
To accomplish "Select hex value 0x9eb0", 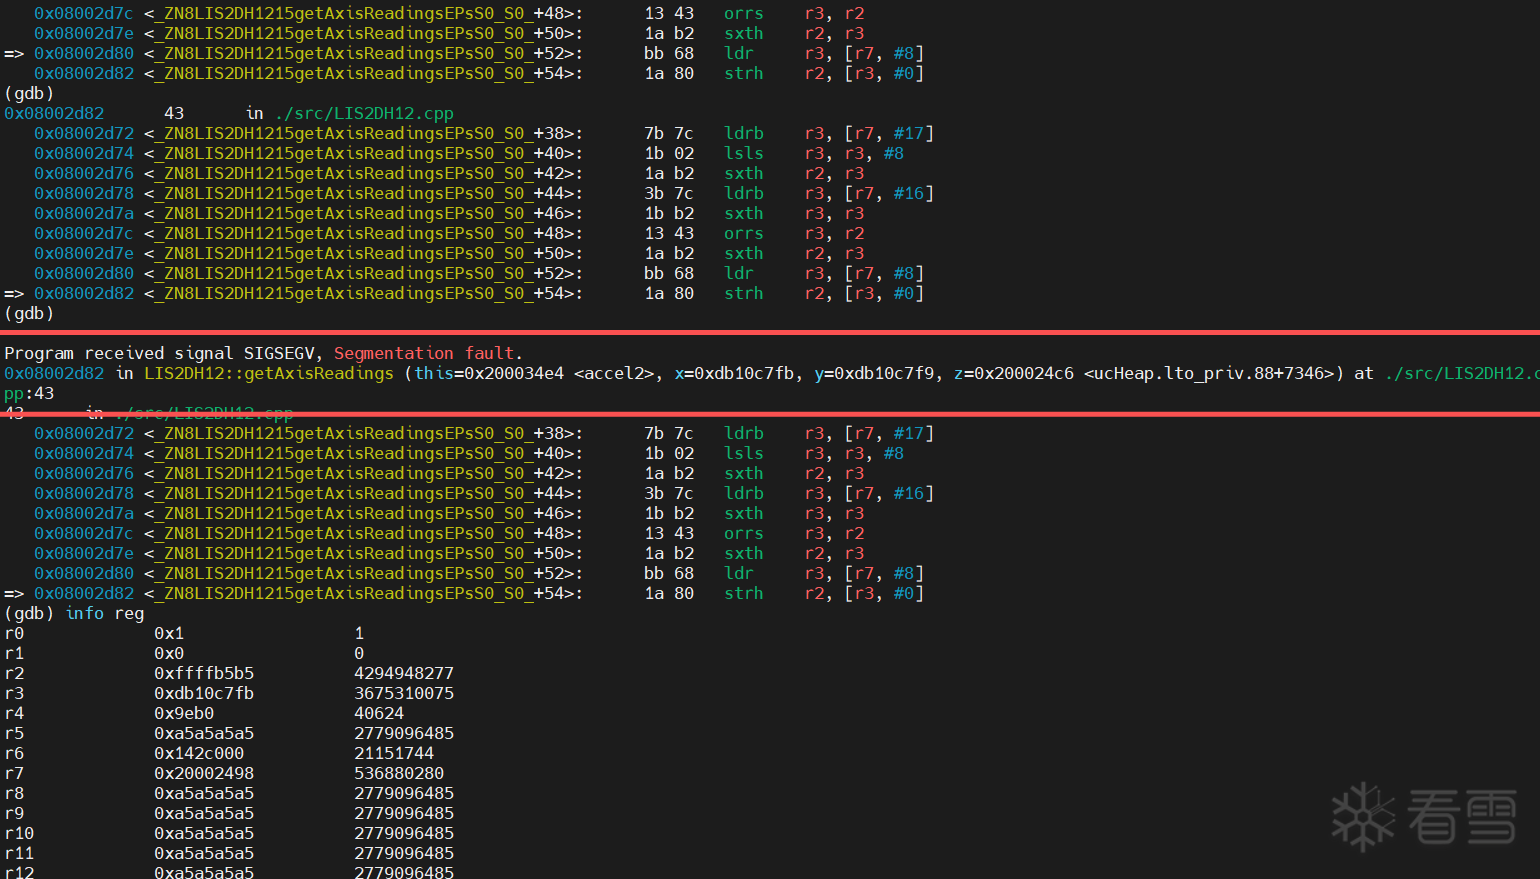I will tap(184, 713).
